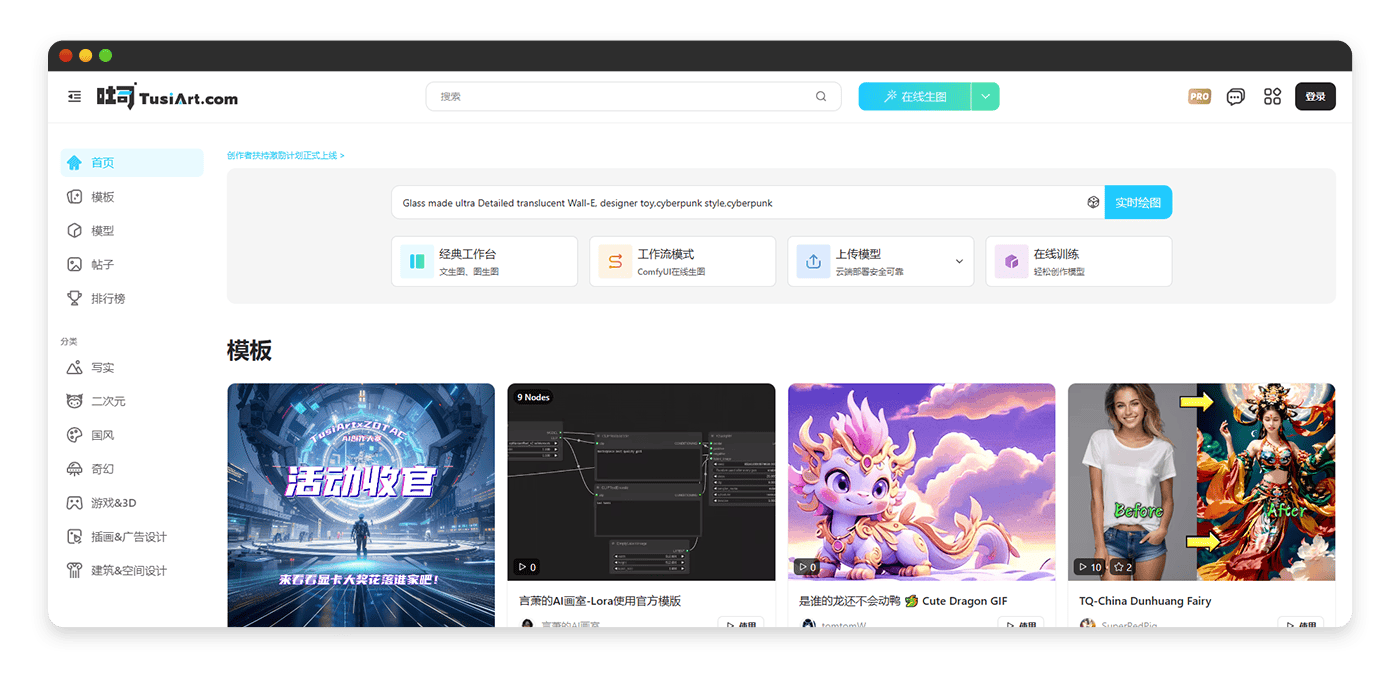Open the 创作者扶持激励计划正式上线 link
Image resolution: width=1400 pixels, height=700 pixels.
(x=286, y=156)
